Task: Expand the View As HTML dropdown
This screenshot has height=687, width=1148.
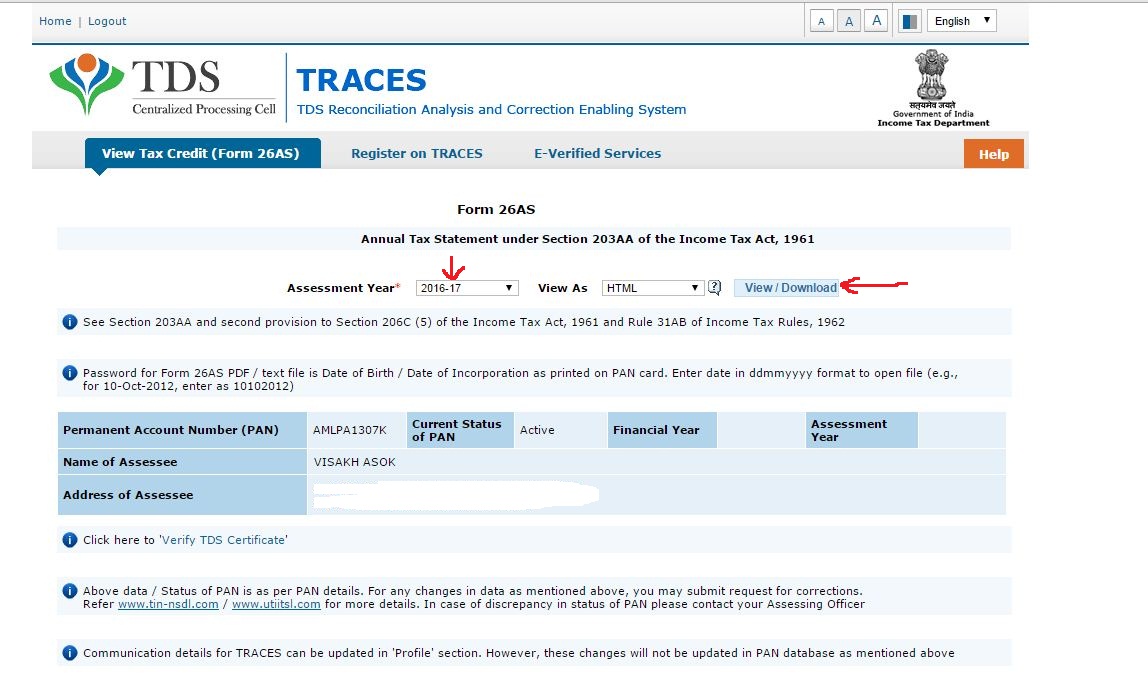Action: [x=653, y=288]
